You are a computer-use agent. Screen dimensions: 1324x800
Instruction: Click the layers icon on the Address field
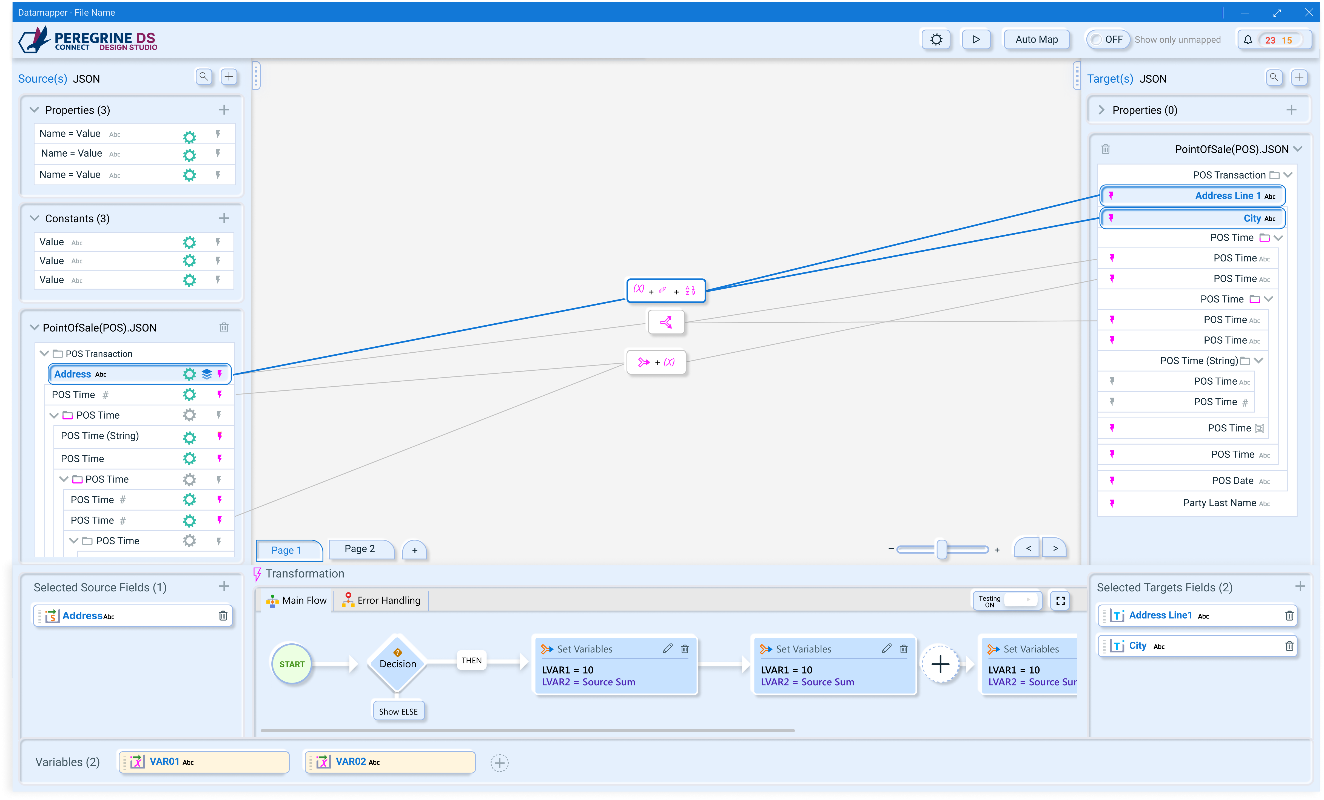coord(206,374)
